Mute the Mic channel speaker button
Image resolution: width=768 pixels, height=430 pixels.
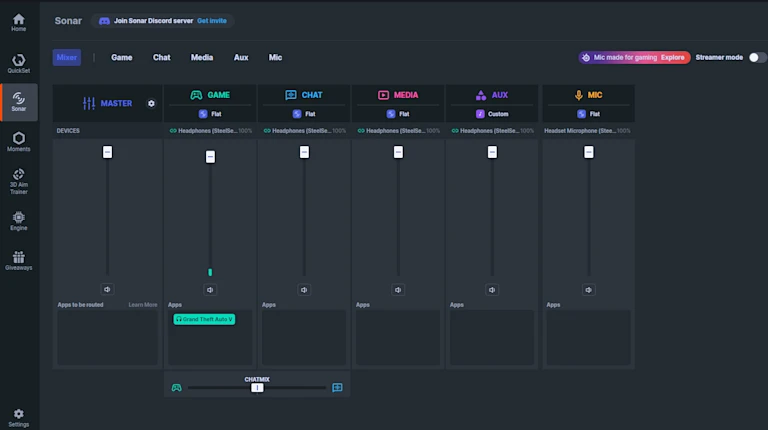pyautogui.click(x=589, y=290)
